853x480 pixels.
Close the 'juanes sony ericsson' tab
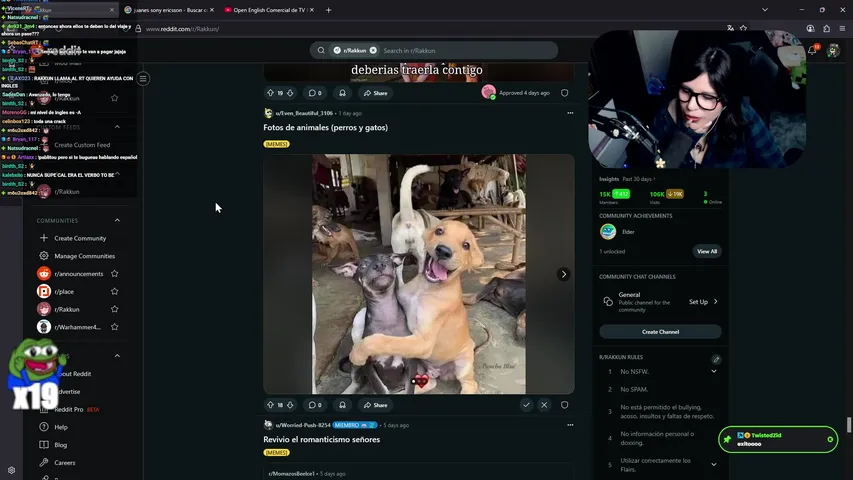coord(212,10)
